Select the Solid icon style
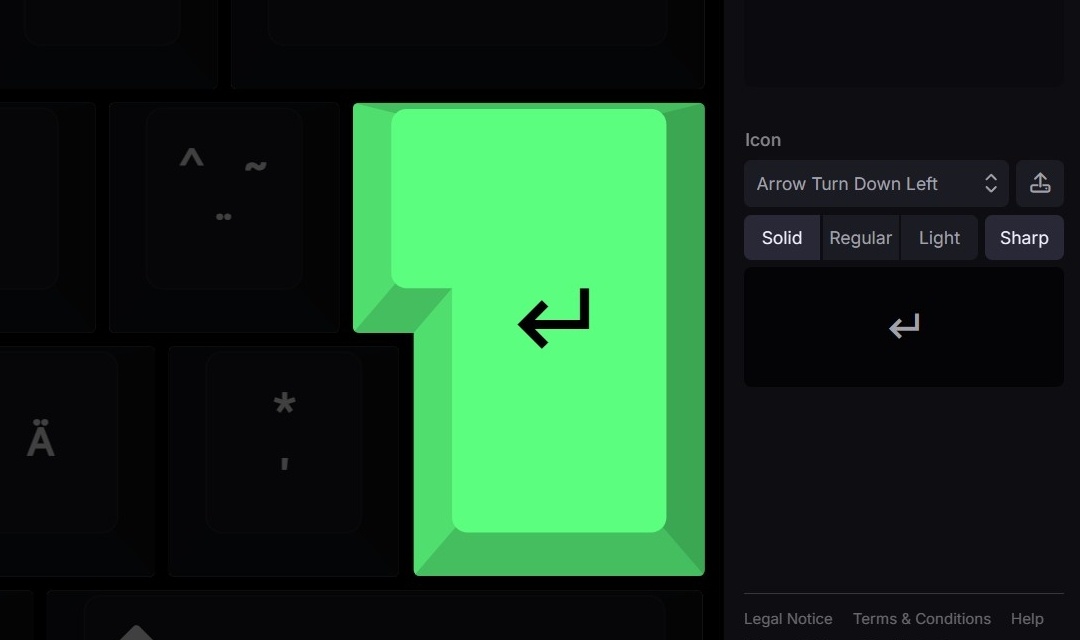Image resolution: width=1080 pixels, height=640 pixels. (782, 238)
